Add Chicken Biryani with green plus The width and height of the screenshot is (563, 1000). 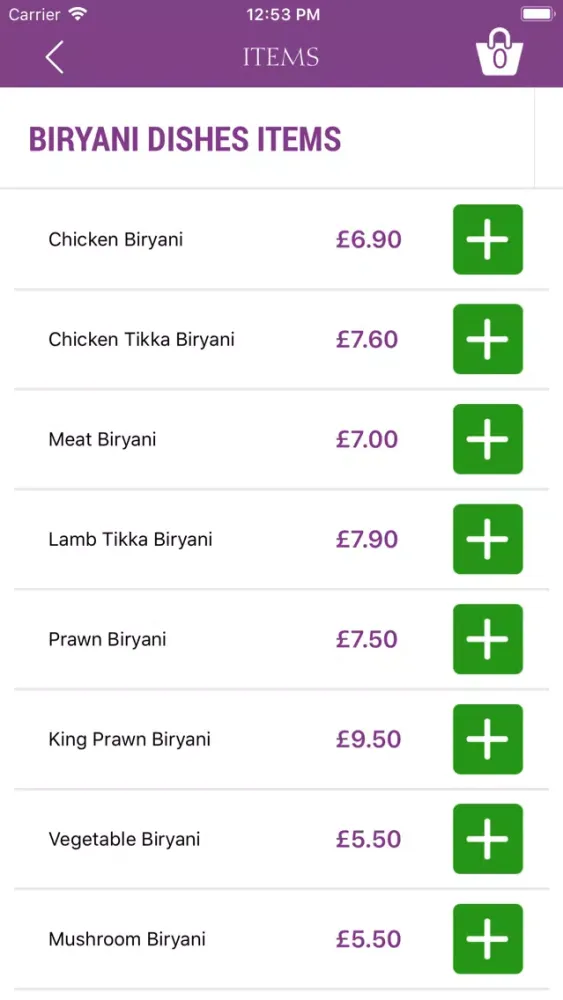click(x=488, y=239)
